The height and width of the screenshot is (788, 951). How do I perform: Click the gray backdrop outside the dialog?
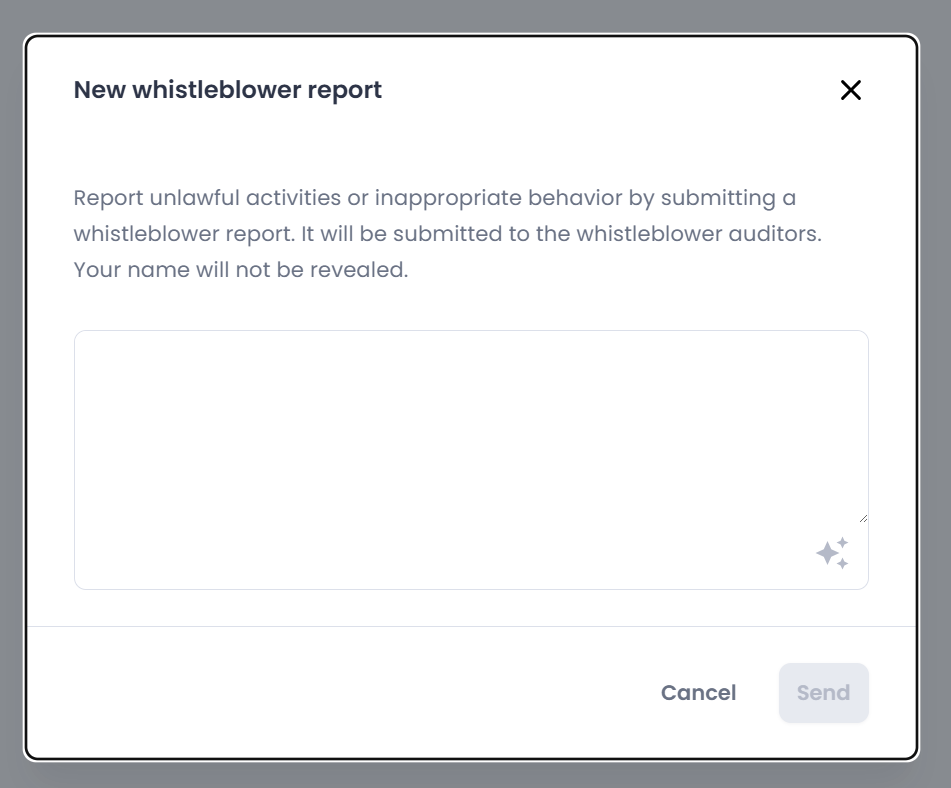(x=935, y=400)
